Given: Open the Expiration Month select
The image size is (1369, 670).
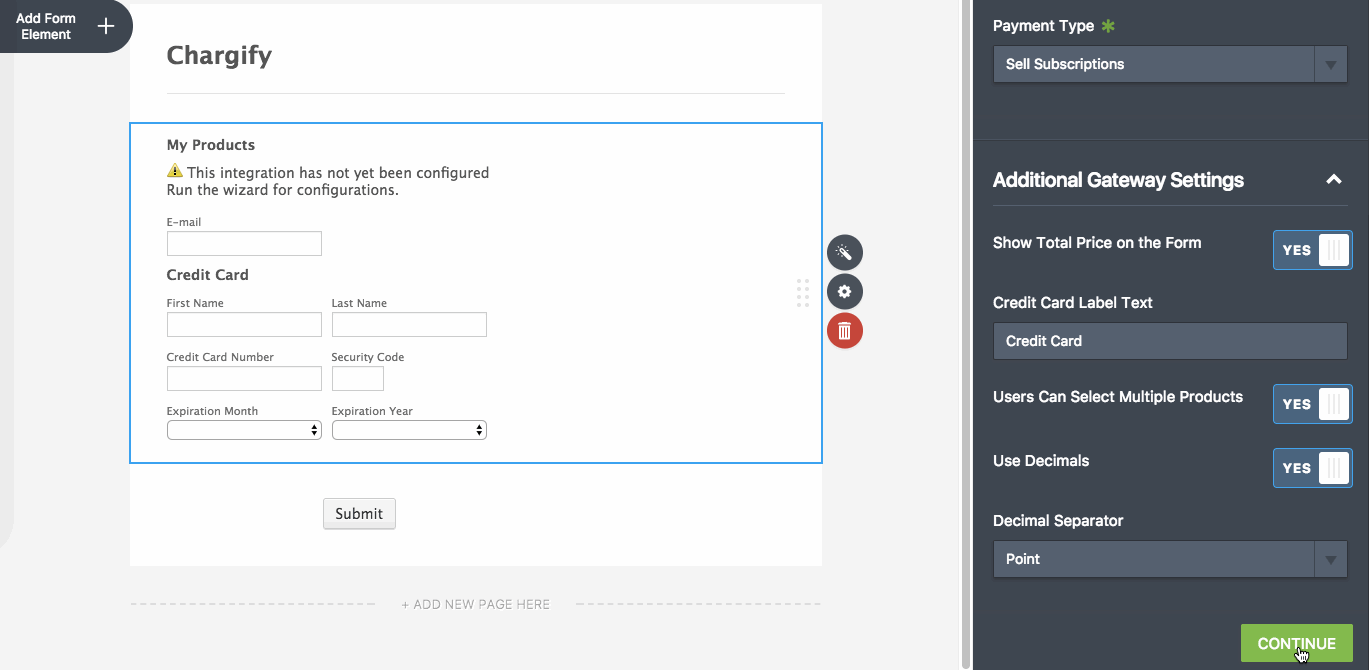Looking at the screenshot, I should [x=244, y=430].
